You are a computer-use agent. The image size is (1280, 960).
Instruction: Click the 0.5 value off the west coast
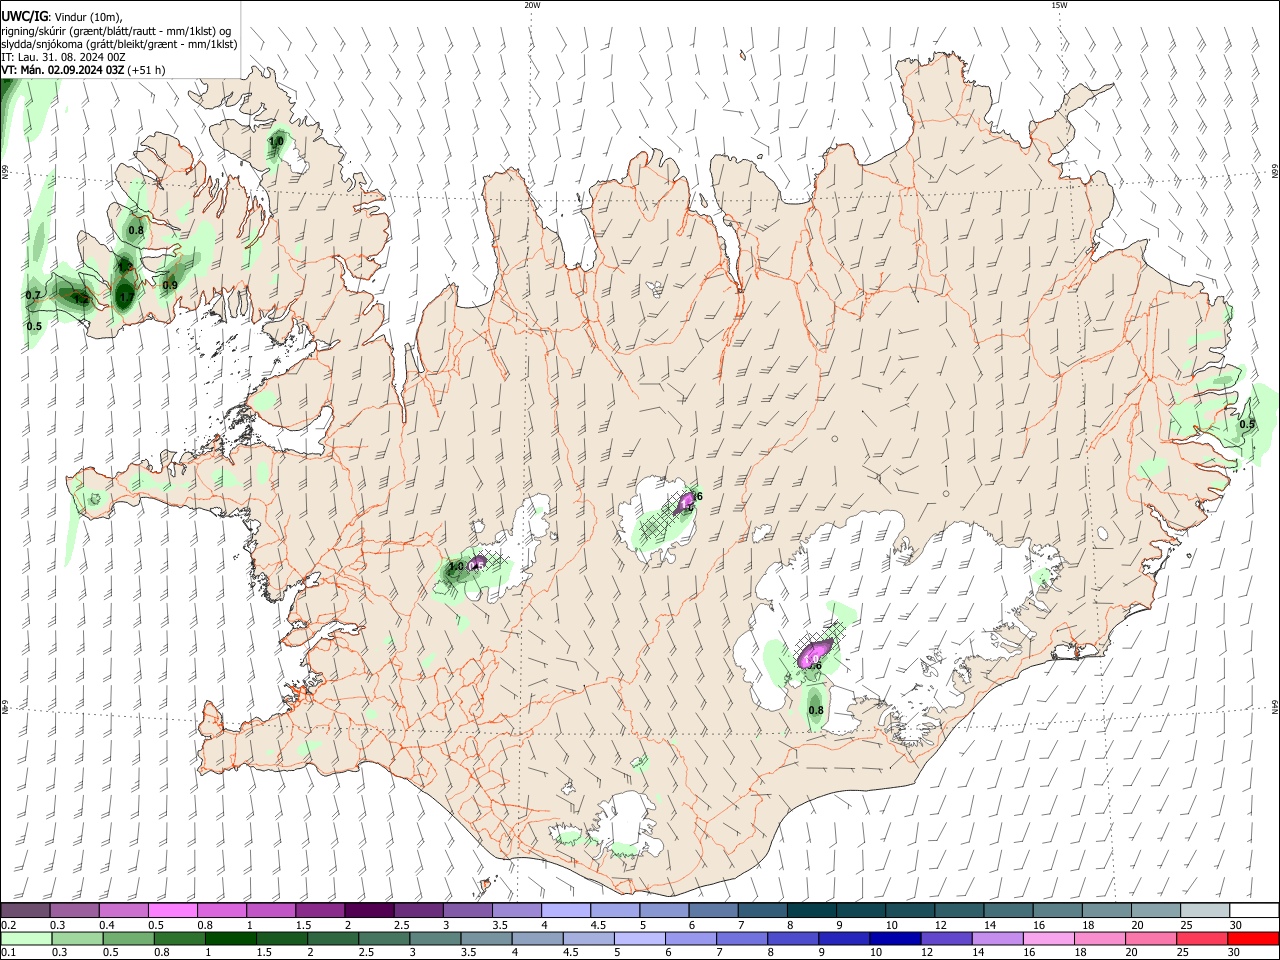pyautogui.click(x=34, y=326)
